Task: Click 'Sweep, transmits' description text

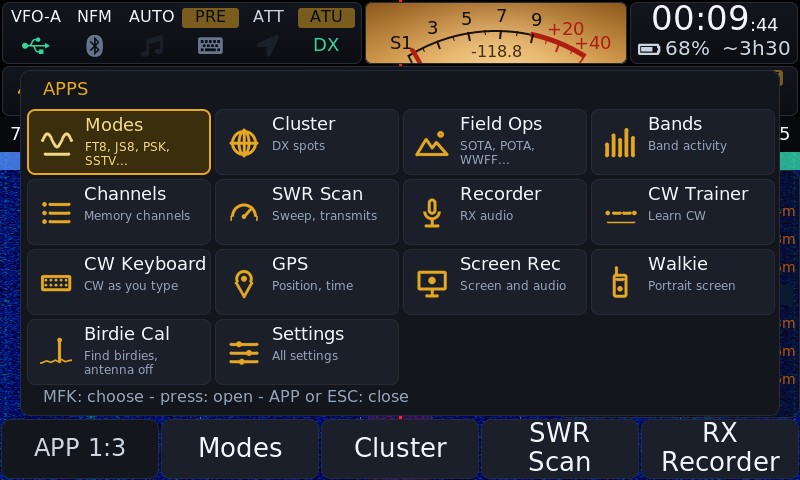Action: (324, 216)
